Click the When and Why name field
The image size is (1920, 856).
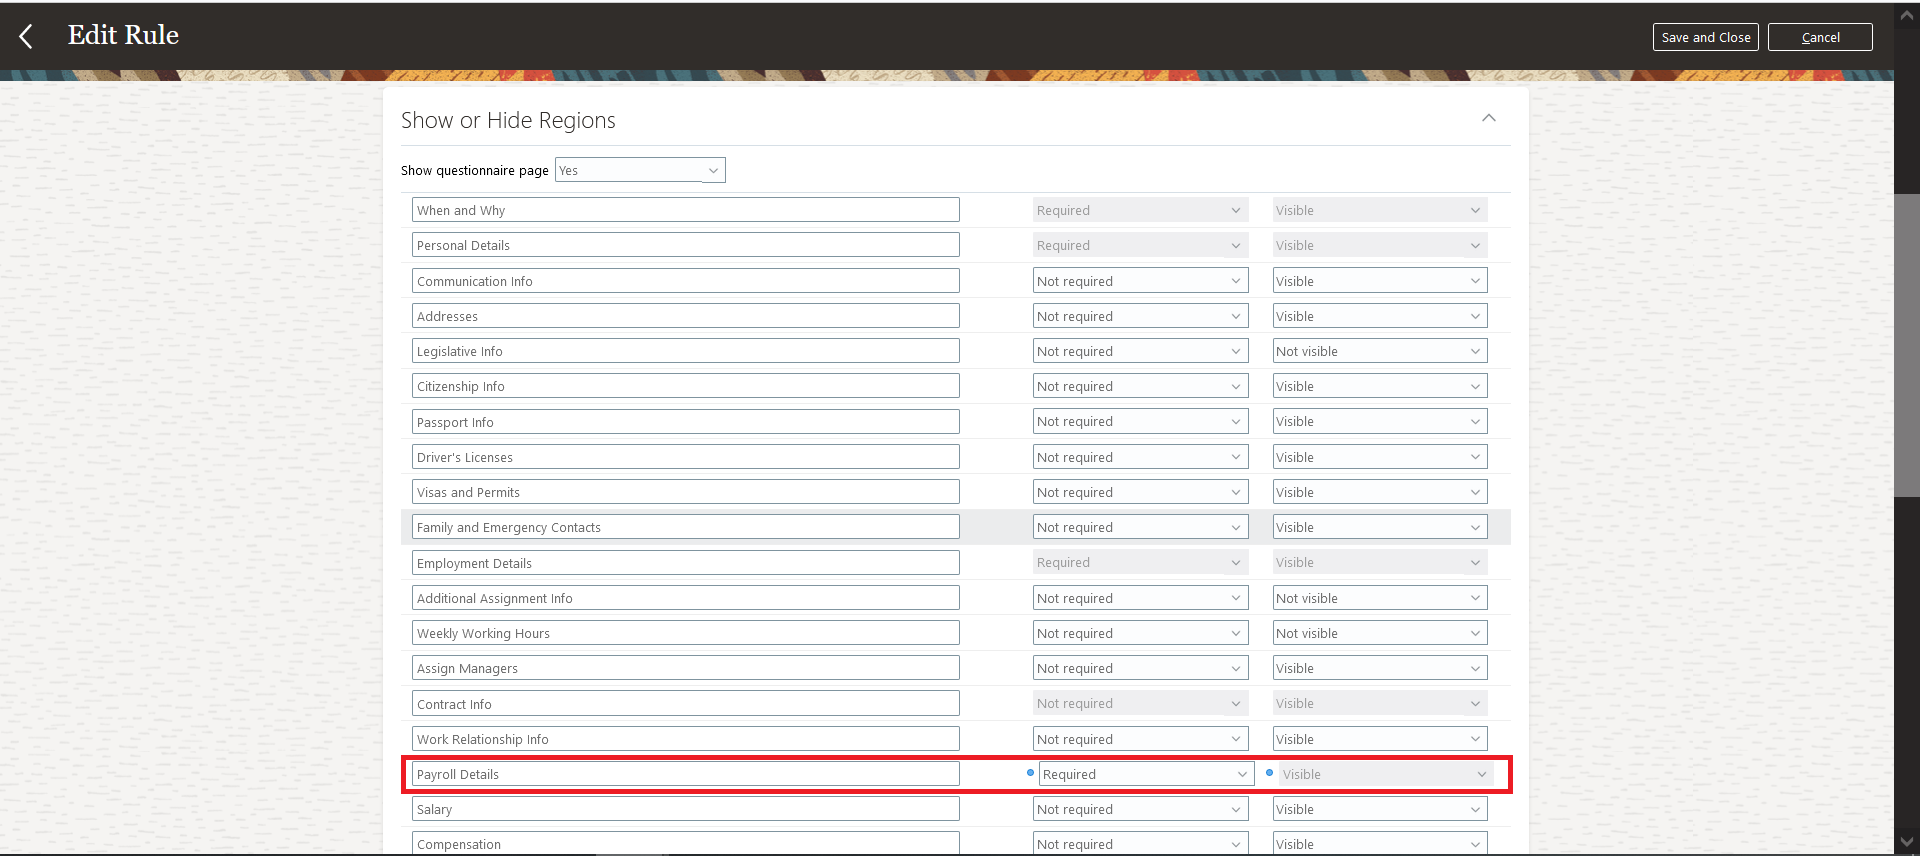[686, 210]
